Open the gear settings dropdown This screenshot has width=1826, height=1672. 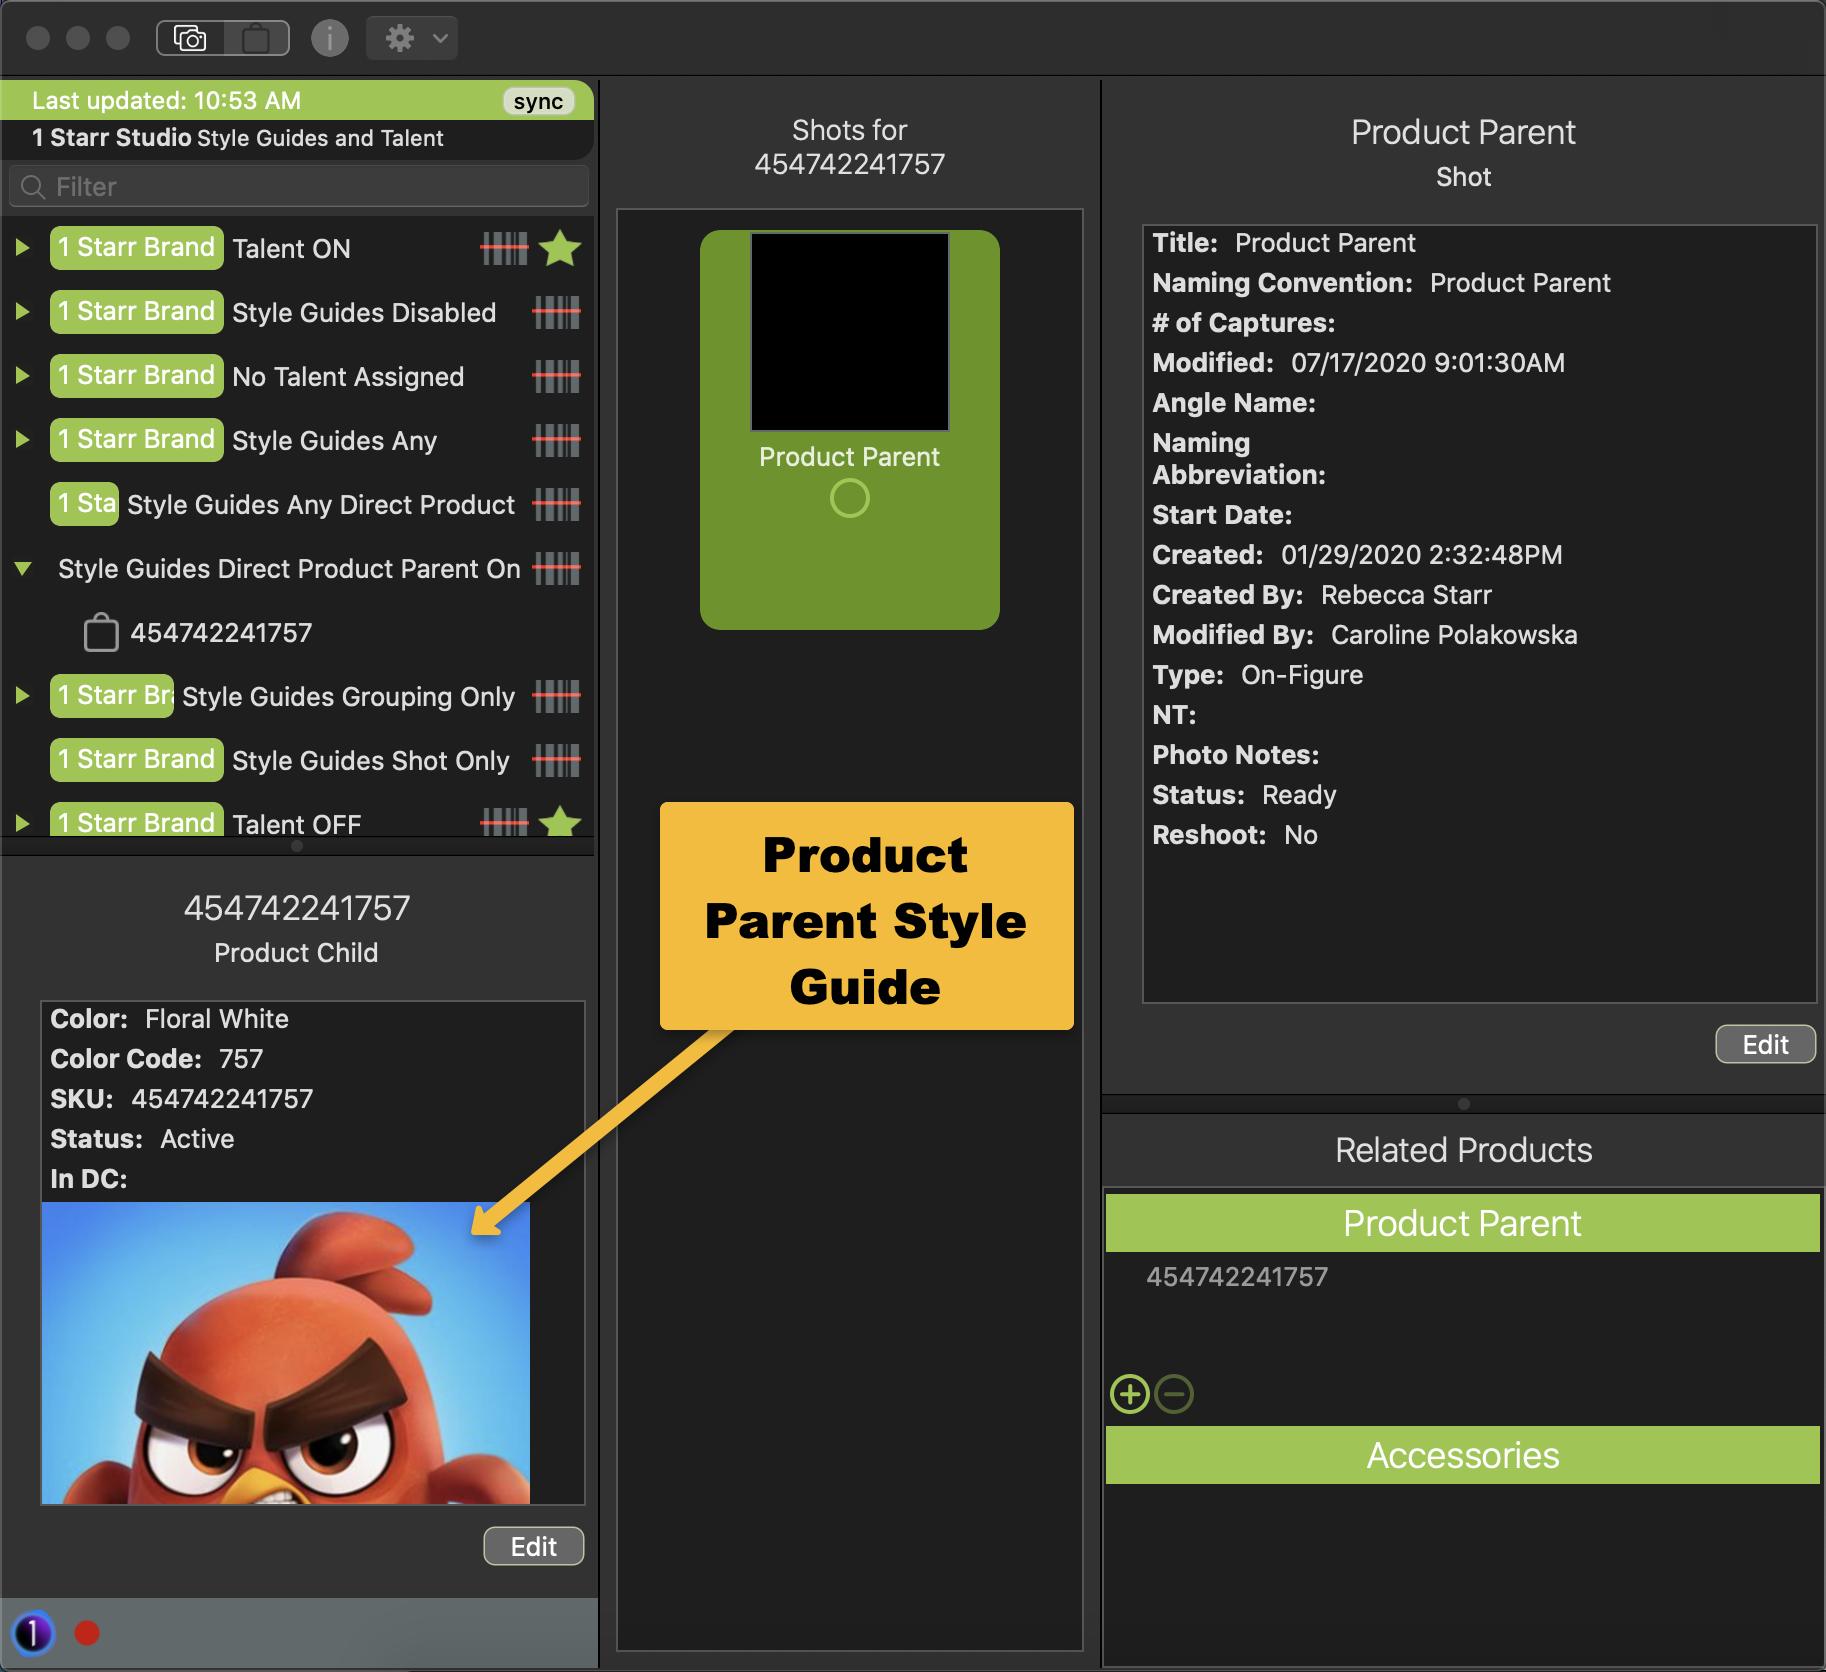click(x=412, y=39)
